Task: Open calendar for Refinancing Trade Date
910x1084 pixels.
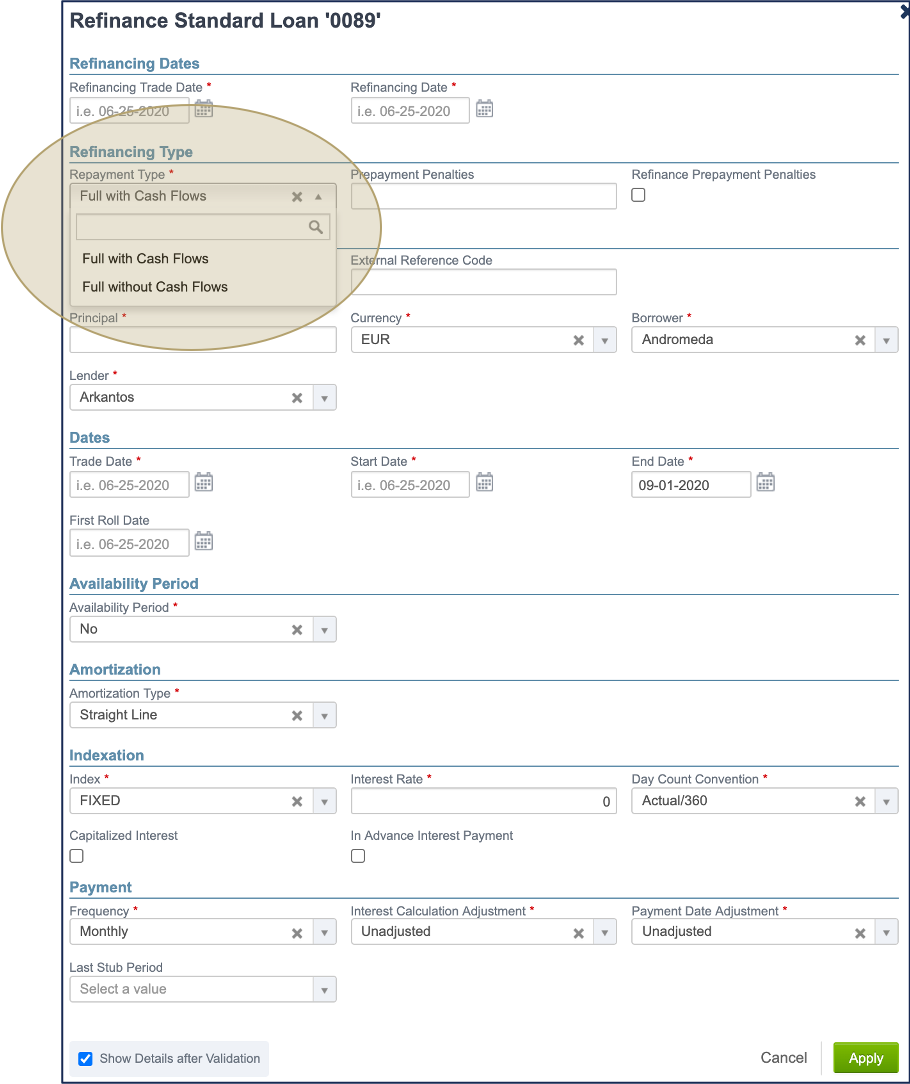Action: coord(203,109)
